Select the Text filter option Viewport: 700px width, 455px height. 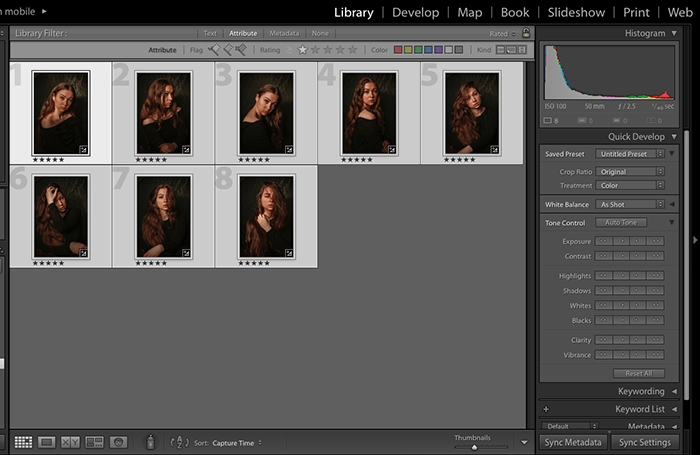[210, 33]
